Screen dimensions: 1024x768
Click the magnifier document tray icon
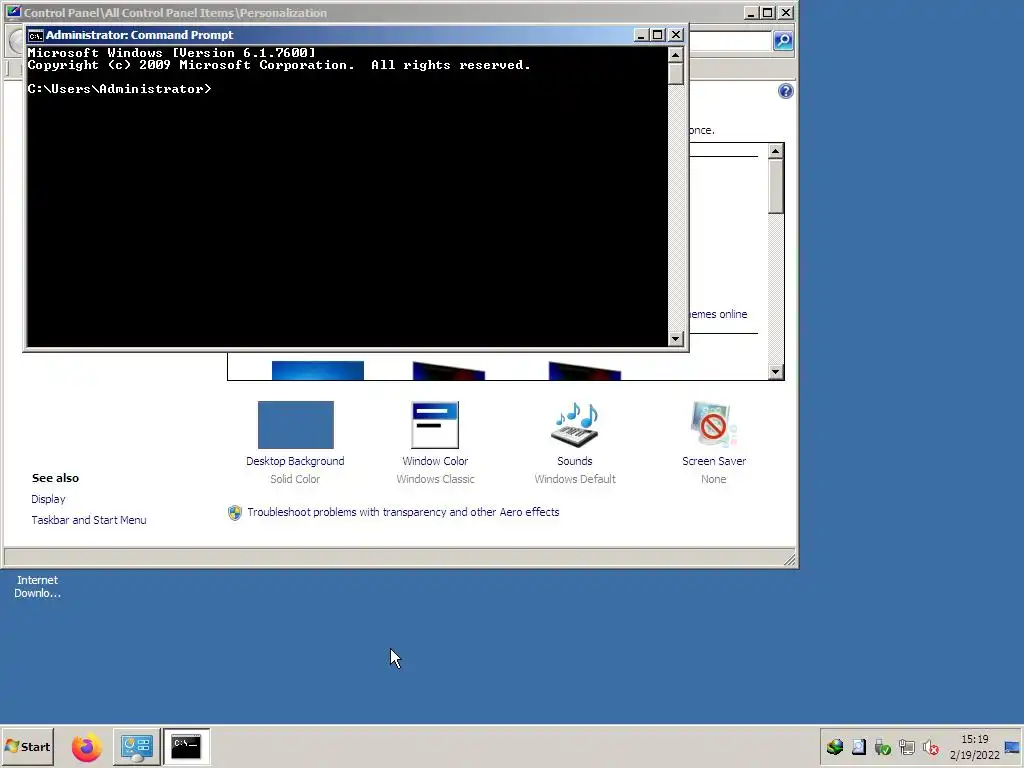click(859, 747)
